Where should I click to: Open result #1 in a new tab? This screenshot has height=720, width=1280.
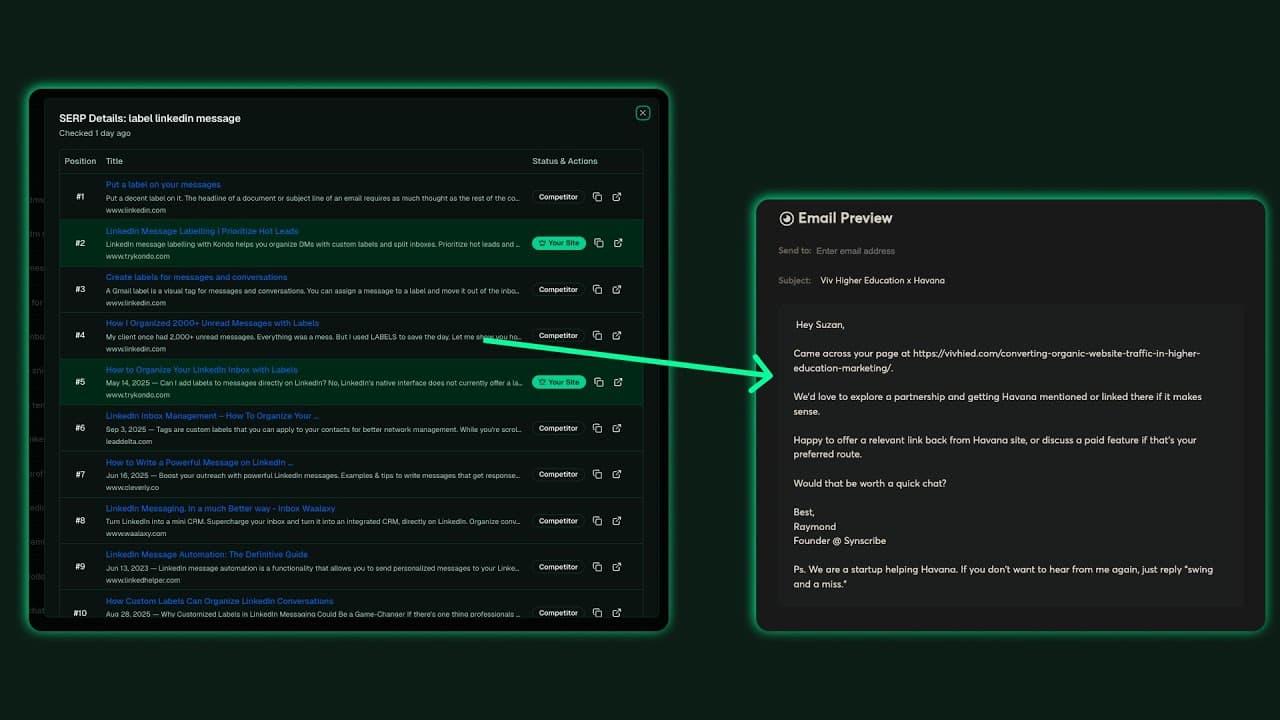pos(617,197)
